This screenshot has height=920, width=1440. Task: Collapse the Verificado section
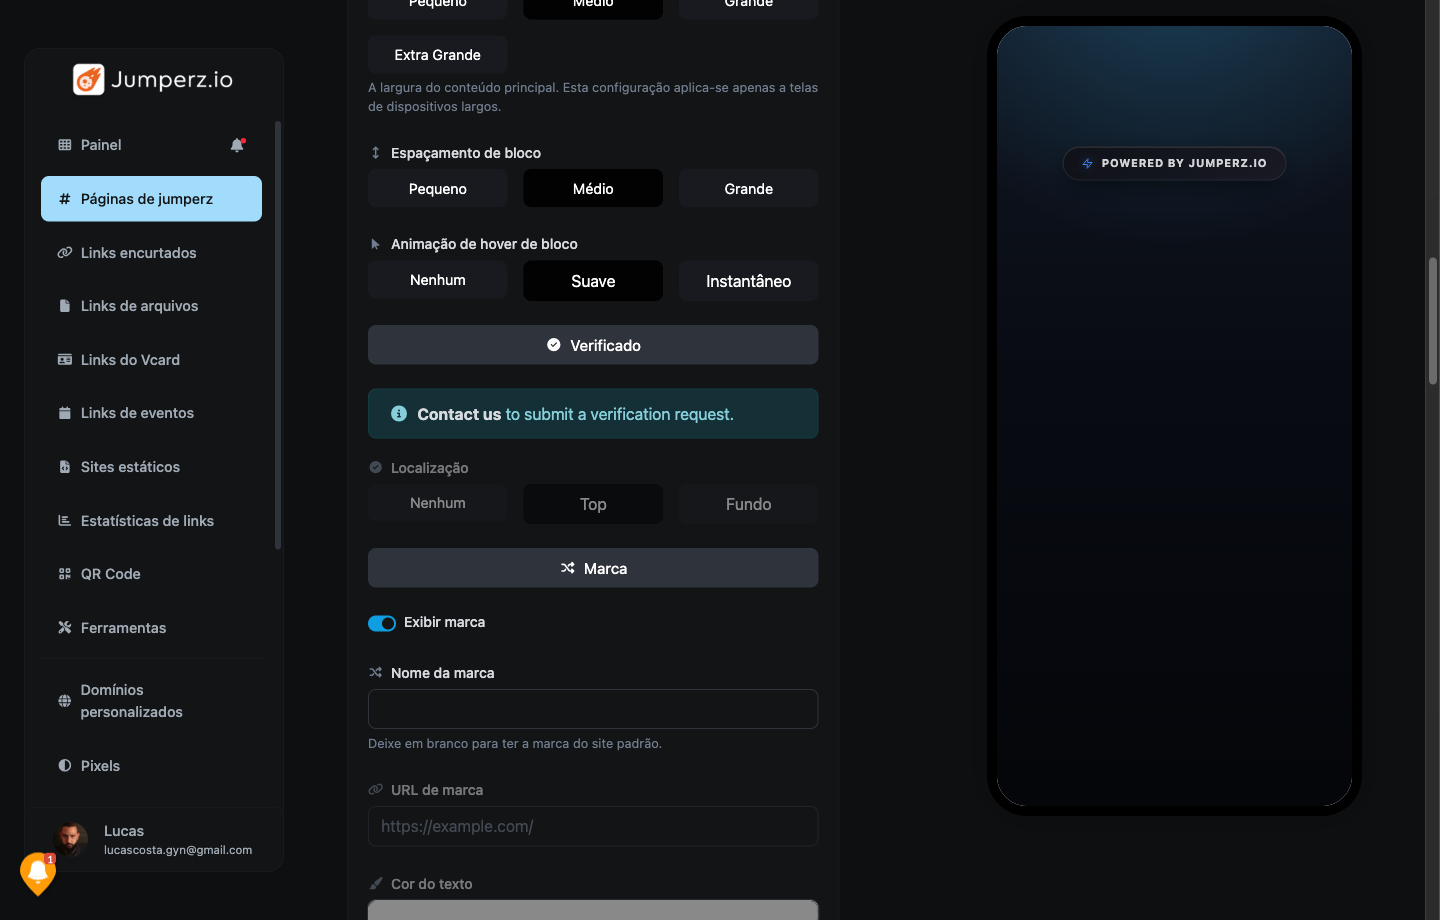(593, 345)
